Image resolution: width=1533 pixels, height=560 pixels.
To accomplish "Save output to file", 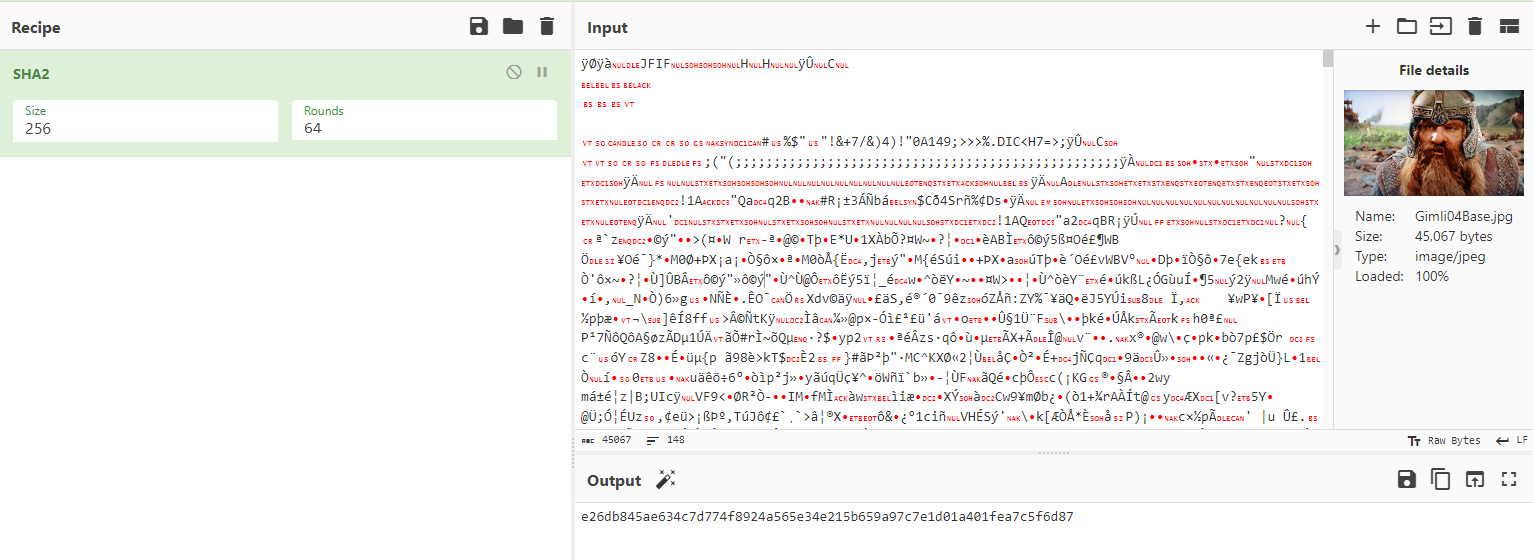I will tap(1407, 479).
